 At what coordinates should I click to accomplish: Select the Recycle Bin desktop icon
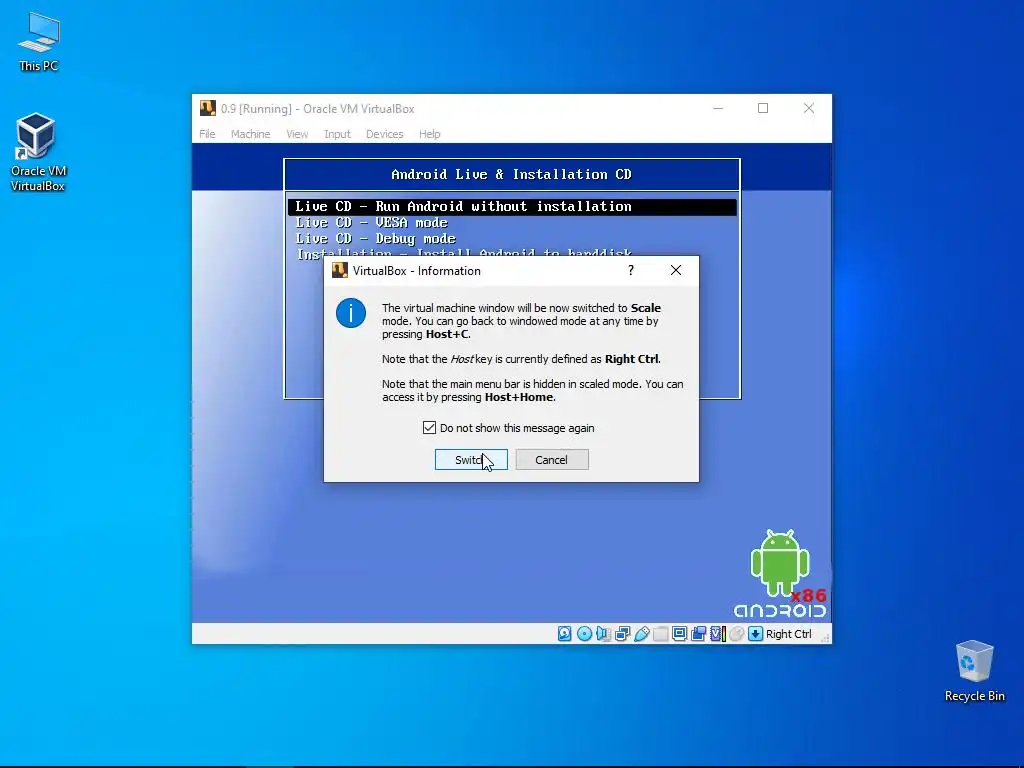pos(974,671)
